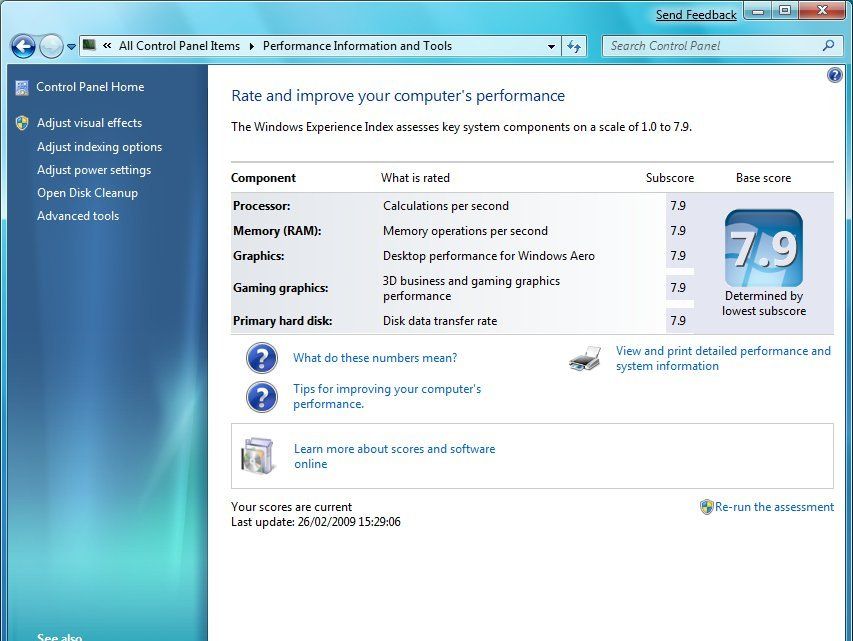This screenshot has width=853, height=641.
Task: Click the shield icon next to Adjust visual effects
Action: (x=21, y=123)
